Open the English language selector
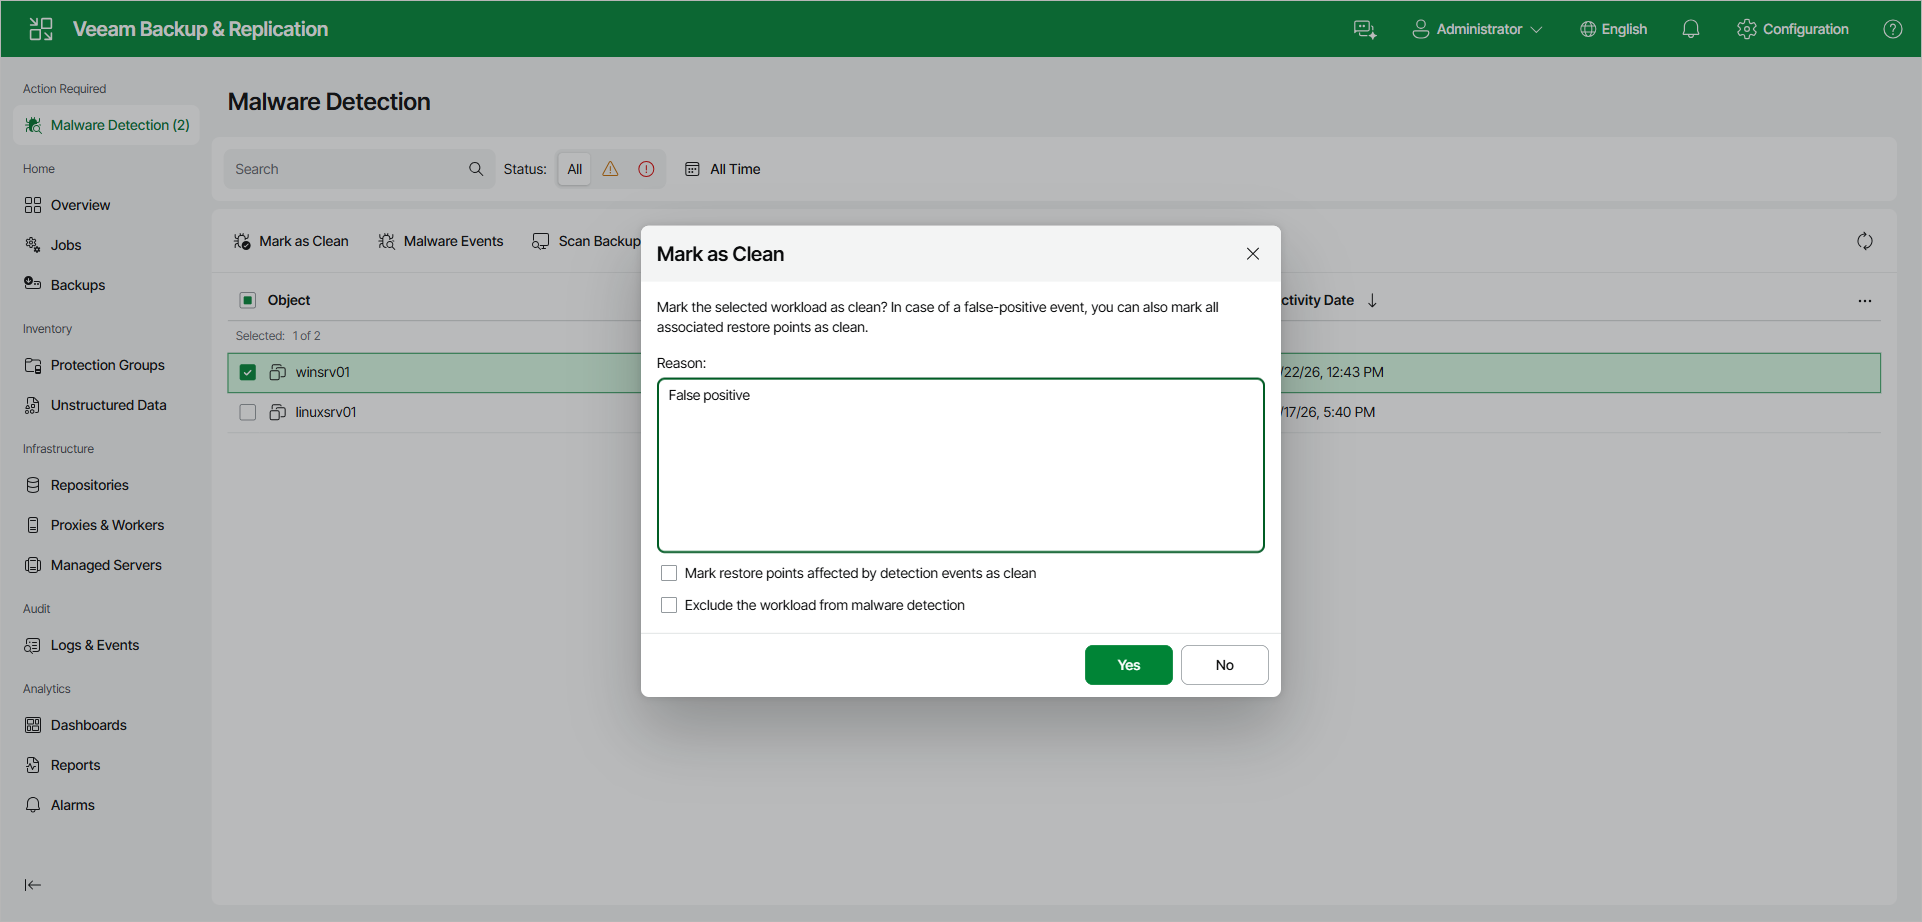This screenshot has height=922, width=1922. (x=1613, y=29)
